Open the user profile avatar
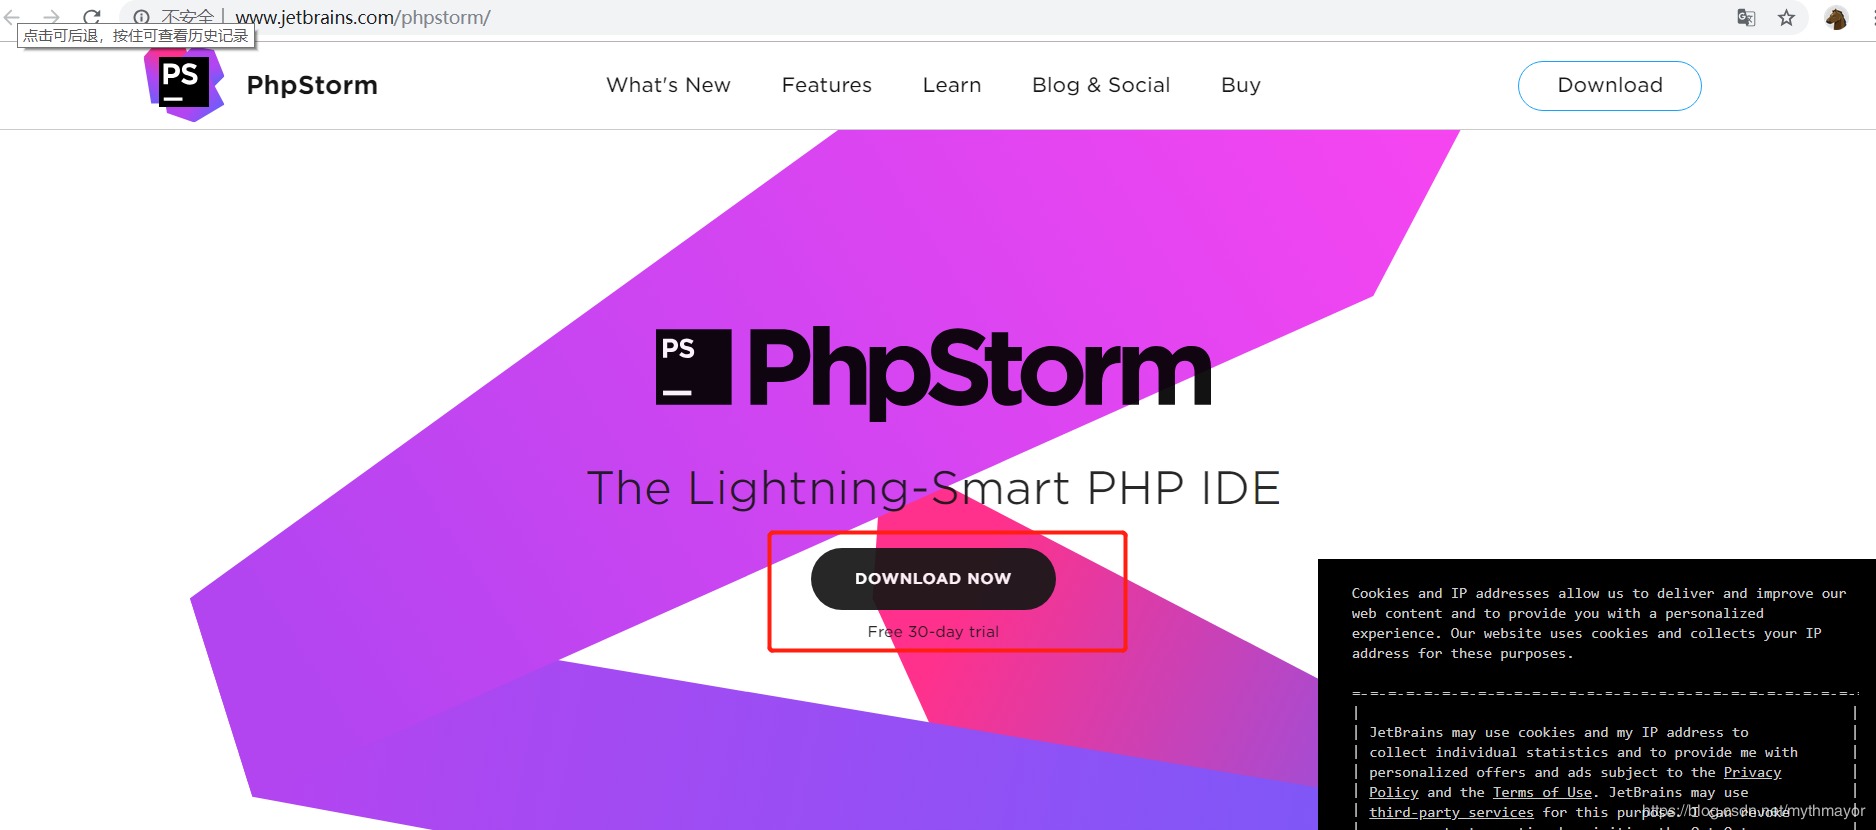Viewport: 1876px width, 830px height. 1836,17
